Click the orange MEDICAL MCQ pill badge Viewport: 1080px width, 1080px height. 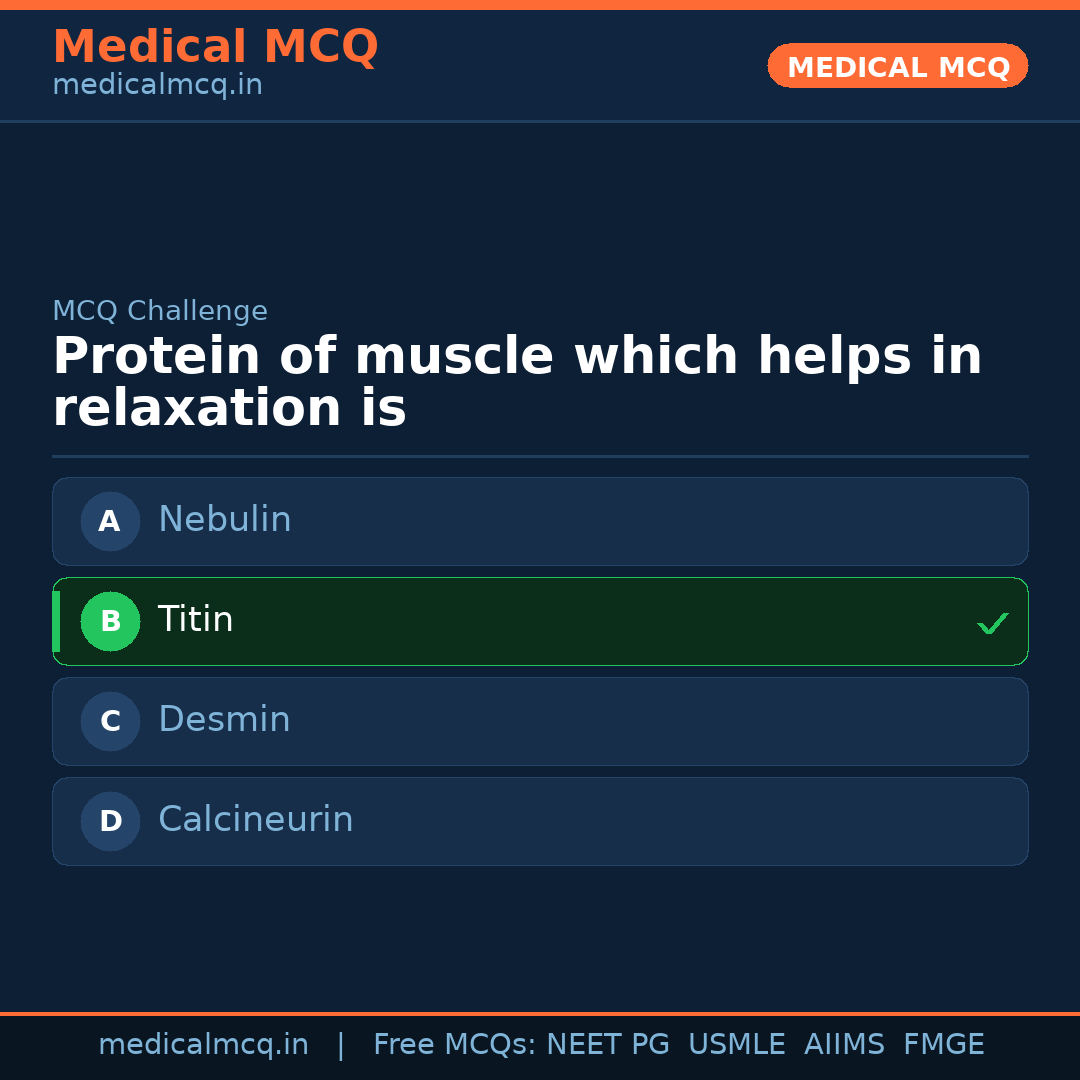tap(897, 66)
